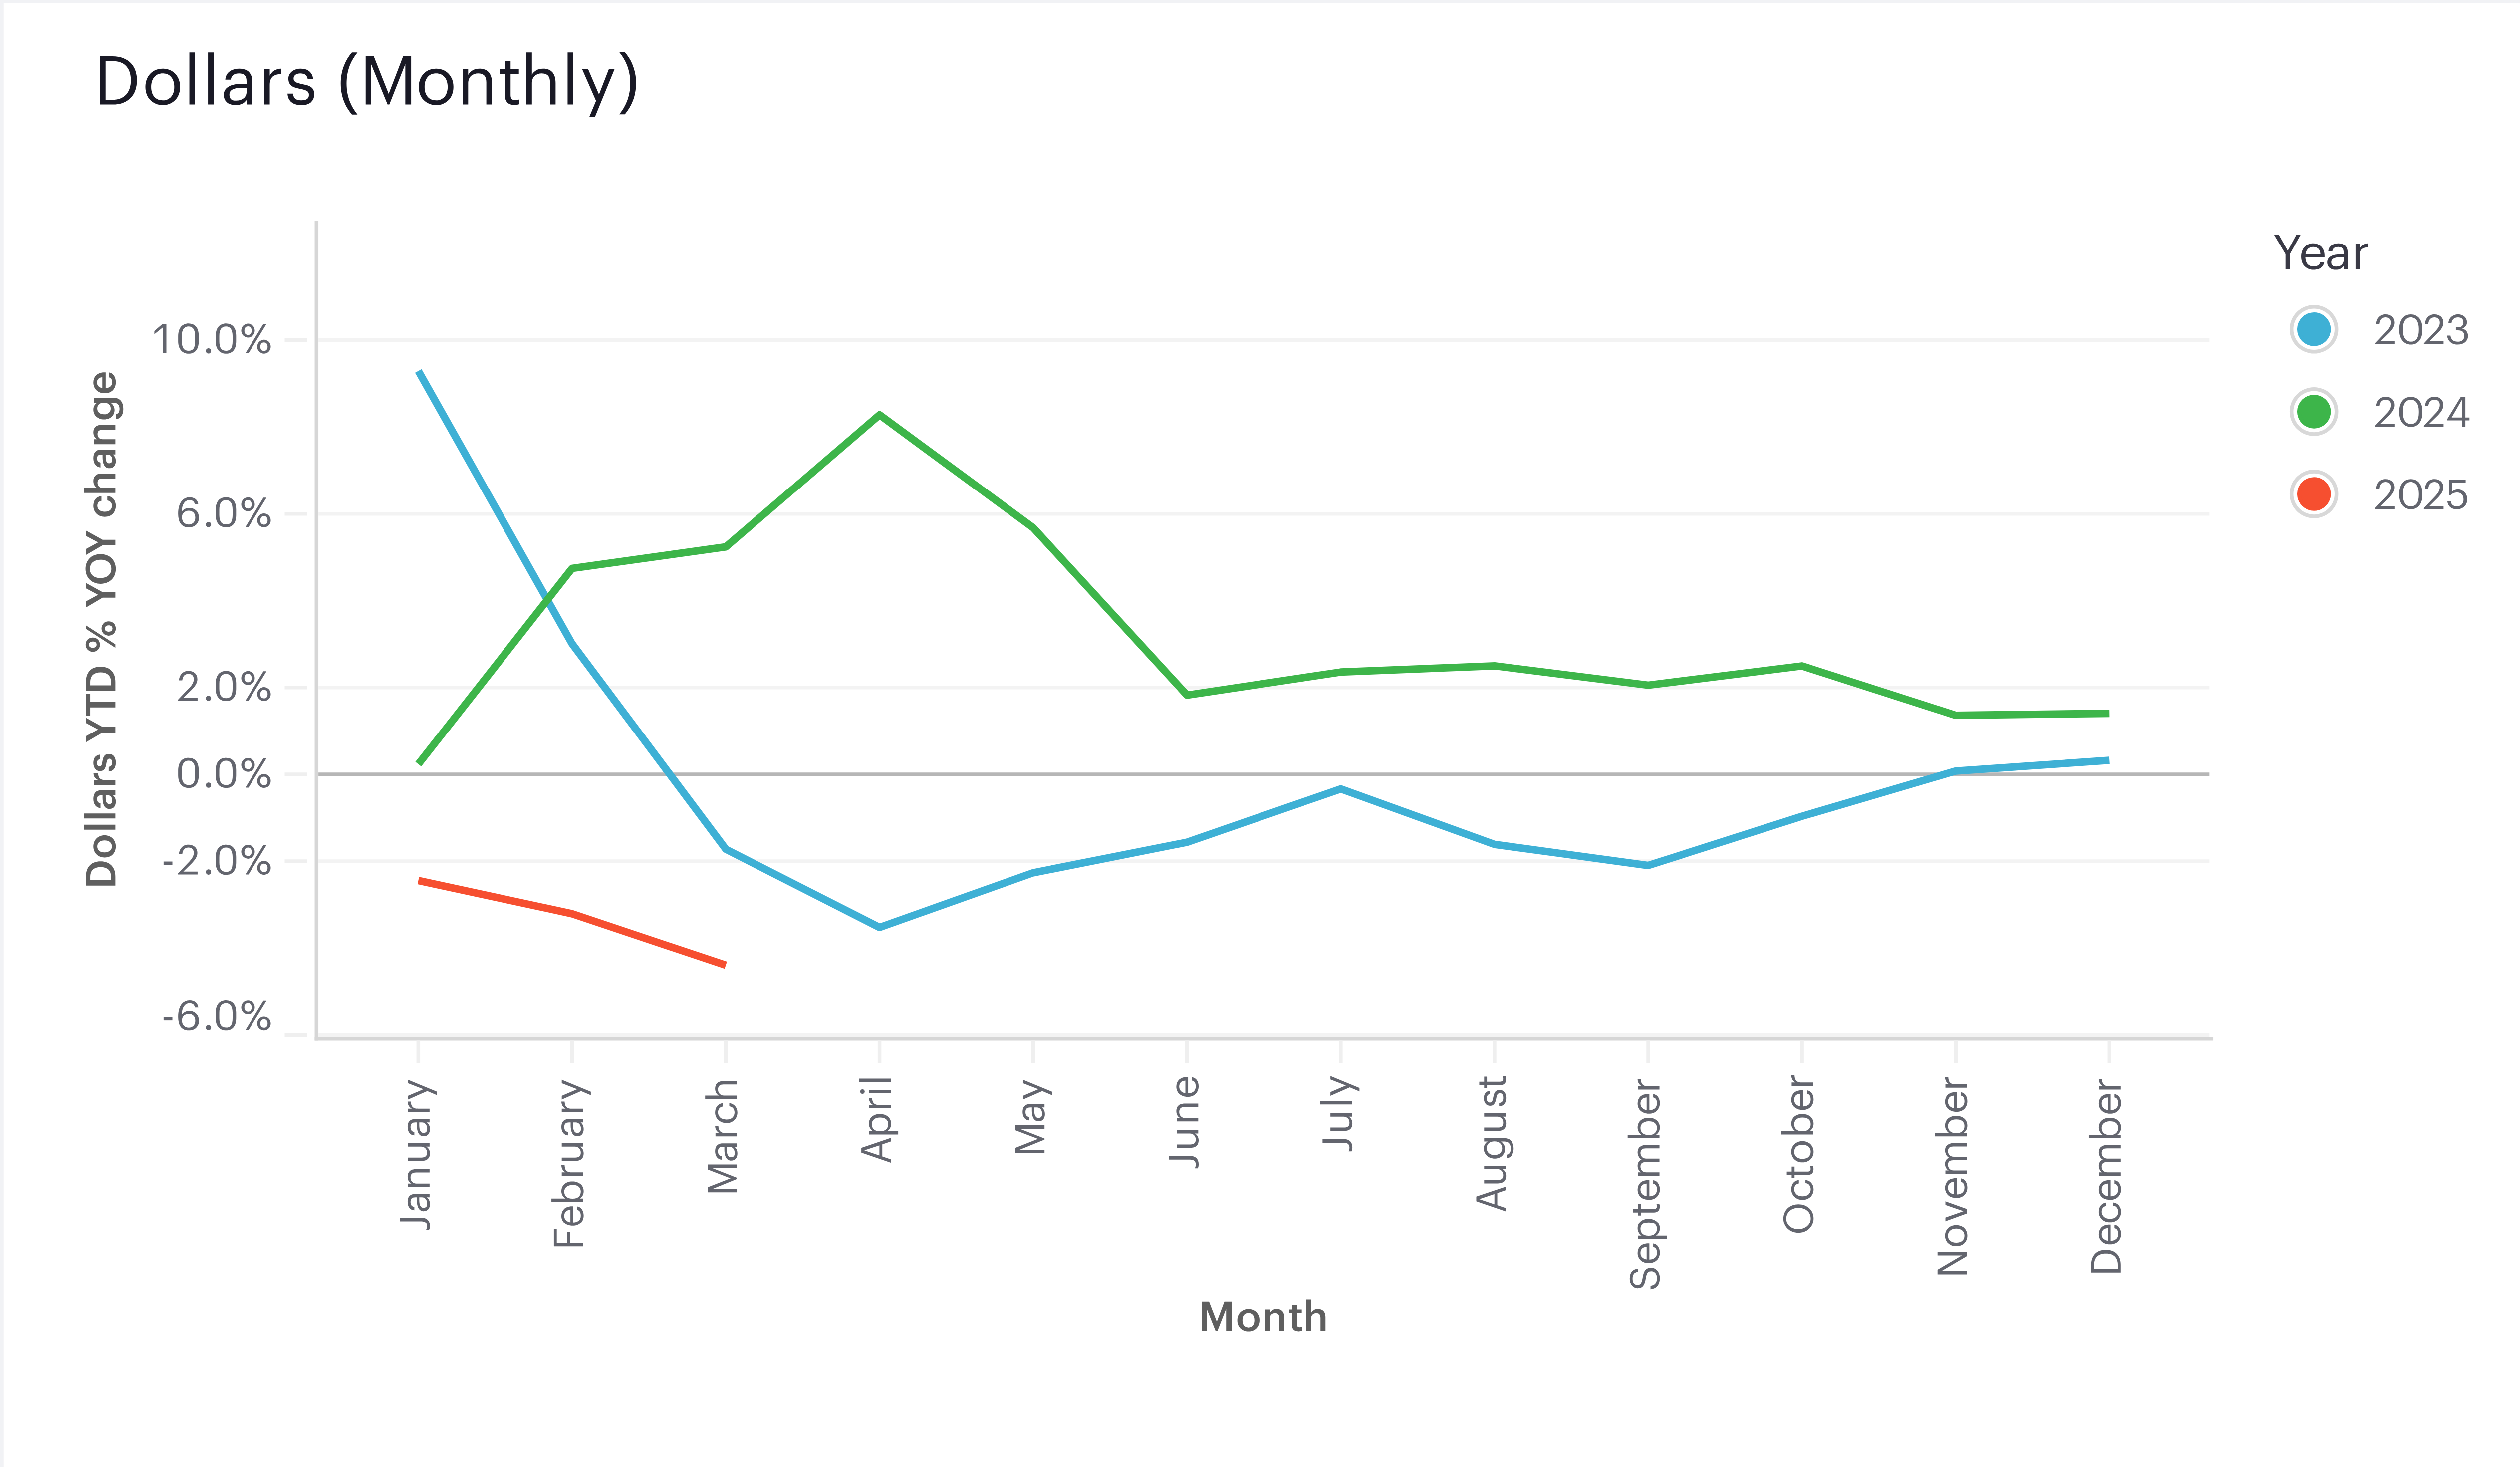2520x1467 pixels.
Task: Click the "Month" x-axis title
Action: point(1263,1318)
